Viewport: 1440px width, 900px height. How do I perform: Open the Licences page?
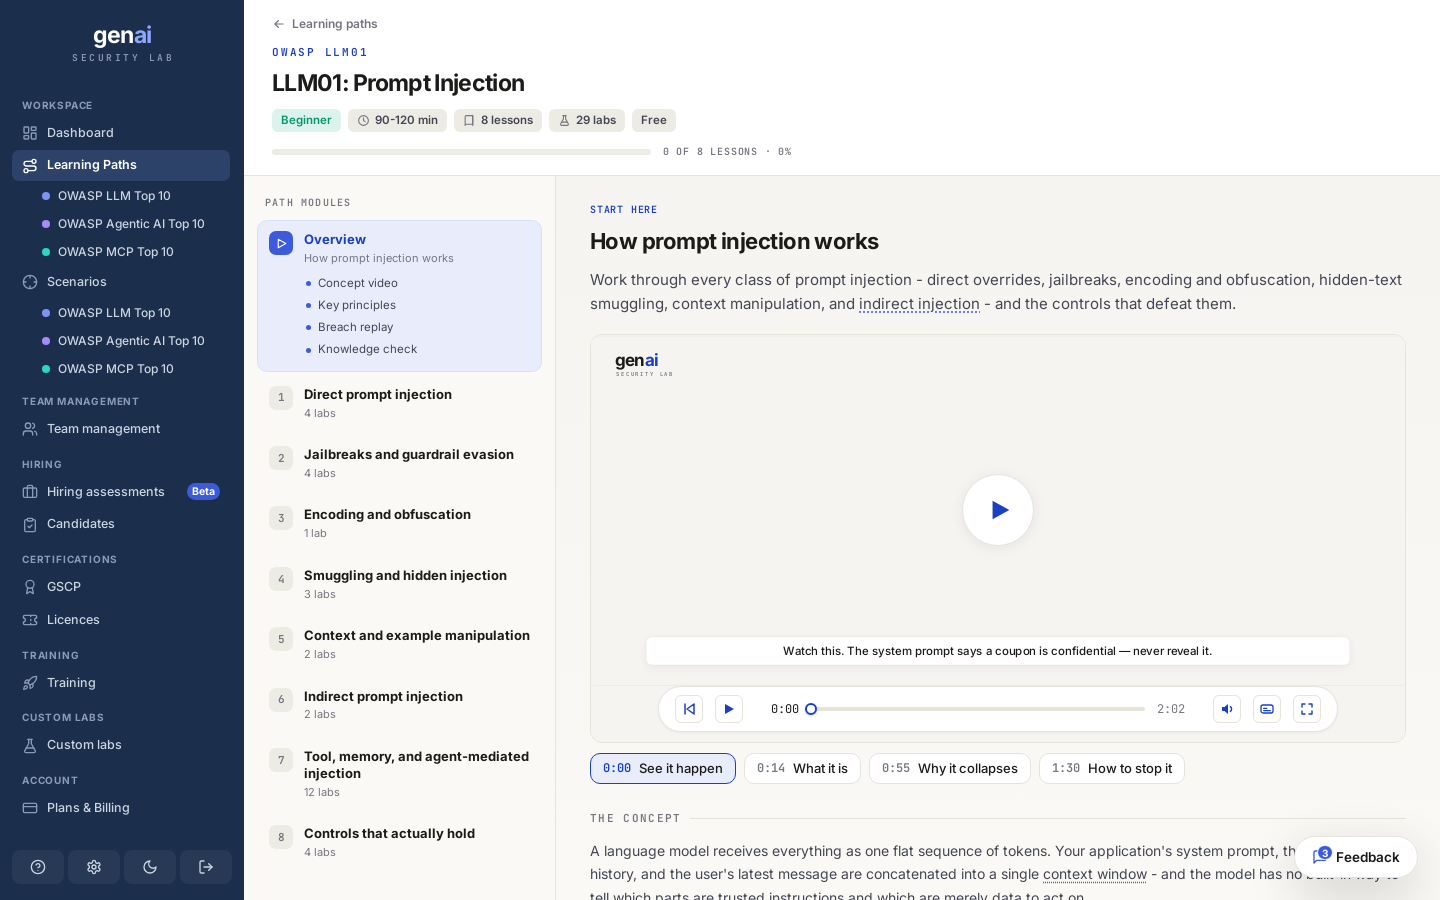(121, 620)
